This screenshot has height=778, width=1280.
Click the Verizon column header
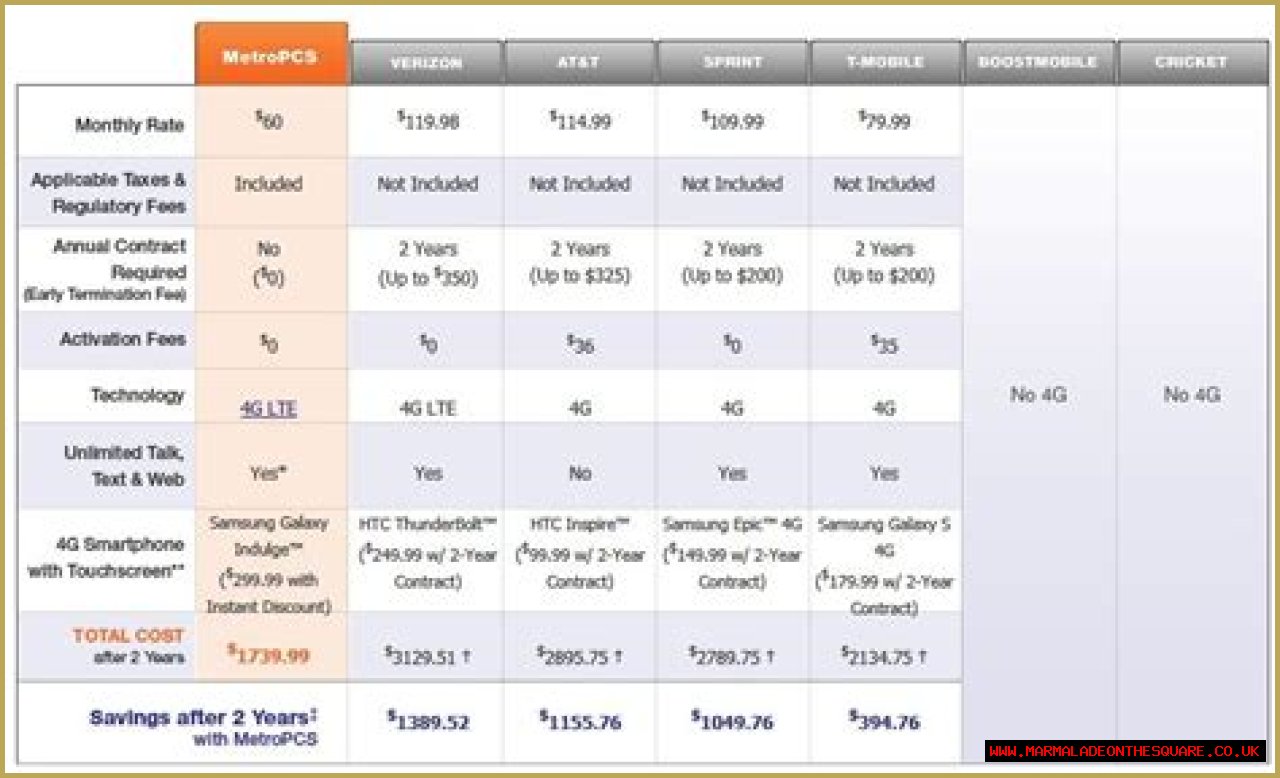pyautogui.click(x=426, y=63)
